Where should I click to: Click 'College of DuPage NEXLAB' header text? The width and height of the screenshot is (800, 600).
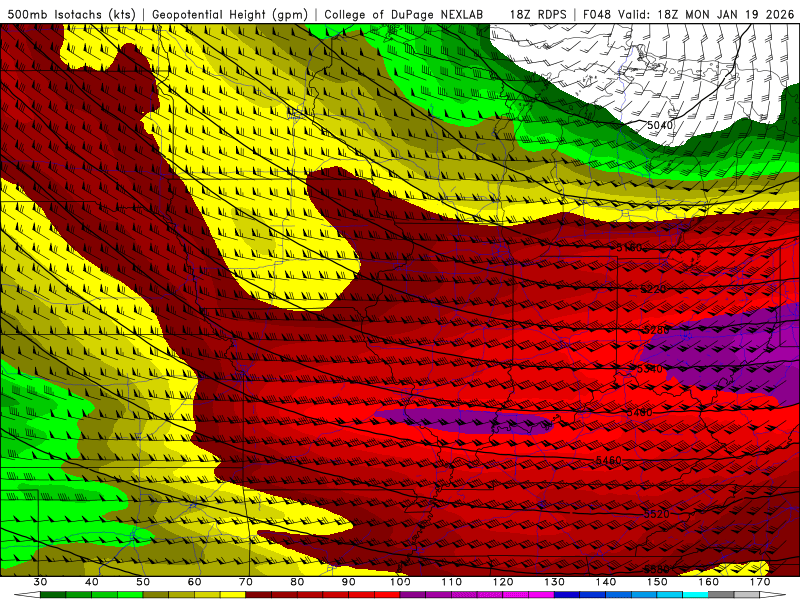[x=404, y=15]
